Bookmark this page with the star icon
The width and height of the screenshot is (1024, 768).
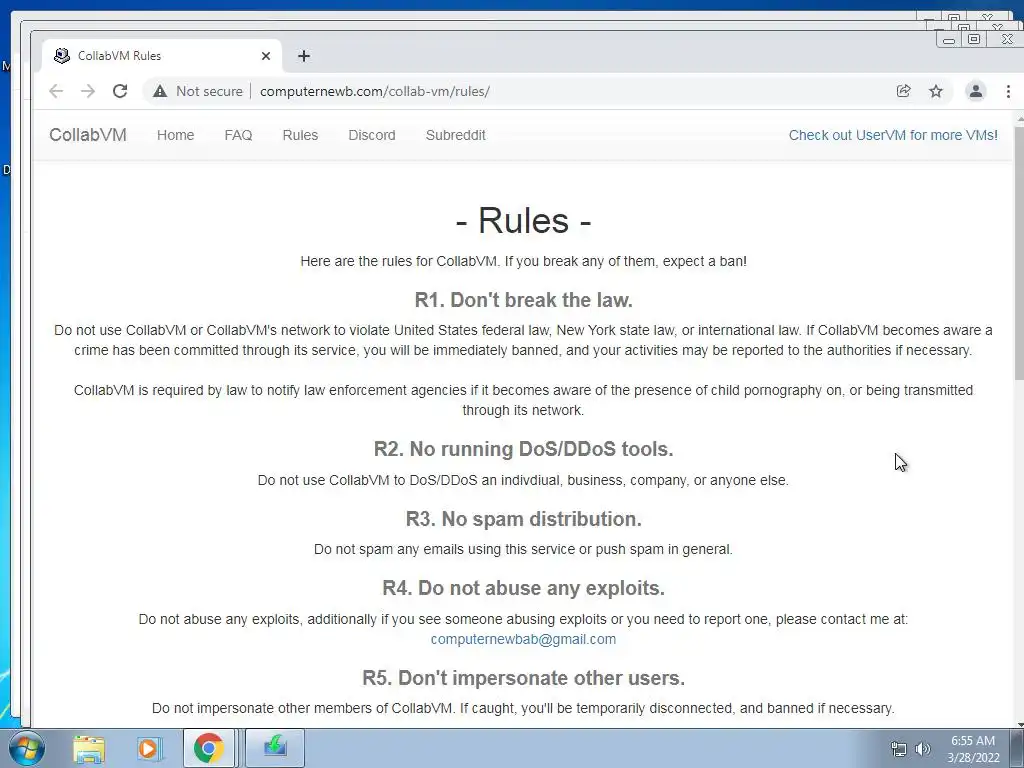936,91
